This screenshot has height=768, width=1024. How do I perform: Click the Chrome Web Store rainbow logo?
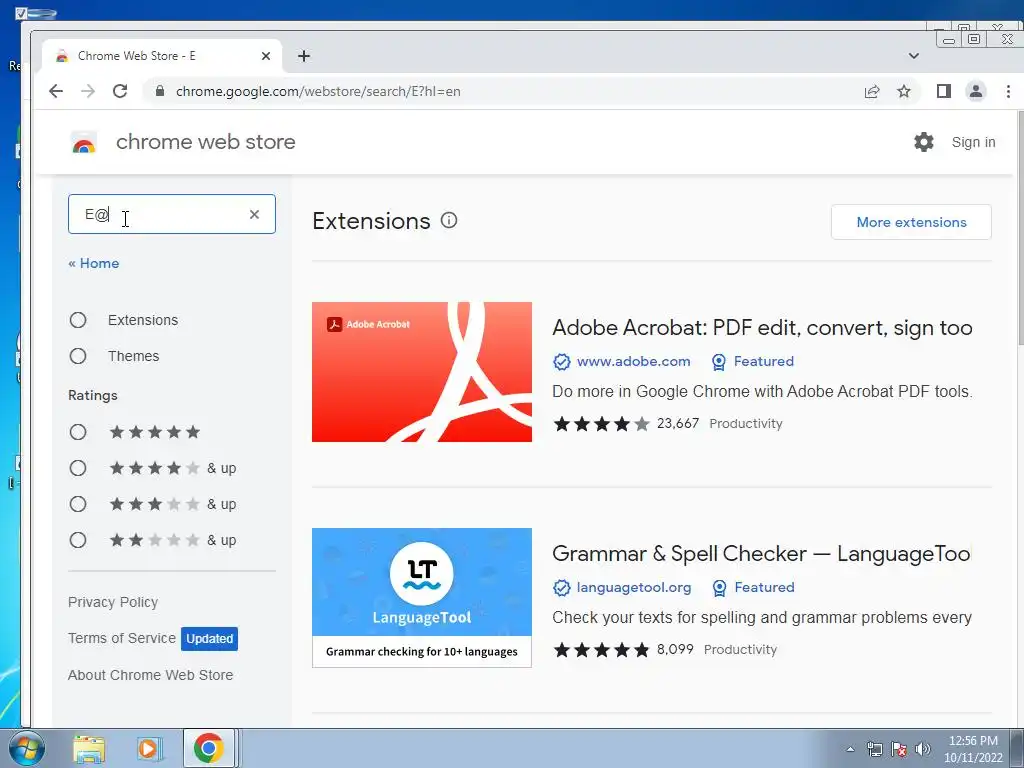[x=84, y=142]
